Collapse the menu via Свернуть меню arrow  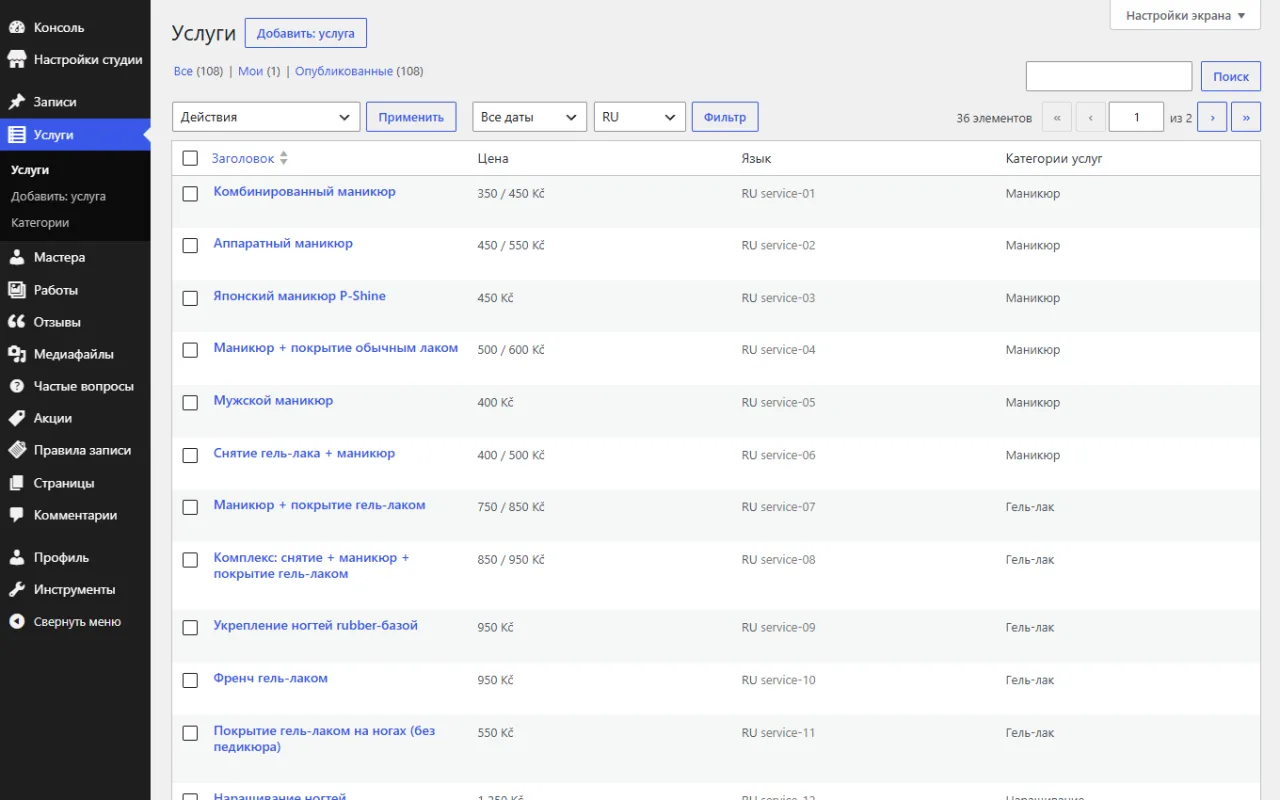click(16, 621)
